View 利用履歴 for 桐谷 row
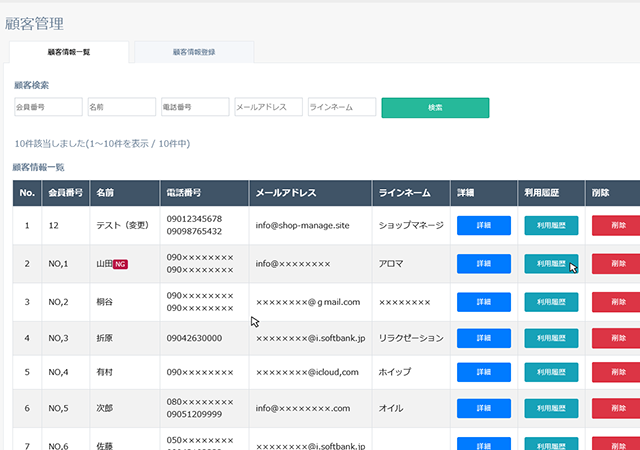 tap(551, 302)
